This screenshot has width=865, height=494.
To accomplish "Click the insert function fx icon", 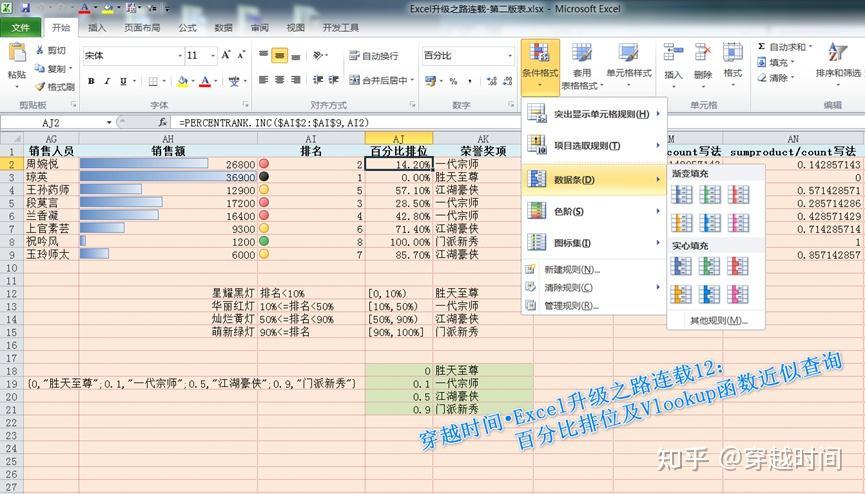I will (x=162, y=122).
